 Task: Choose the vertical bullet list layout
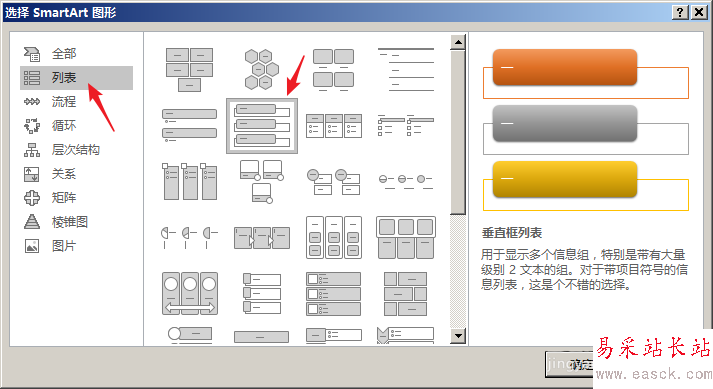[190, 125]
